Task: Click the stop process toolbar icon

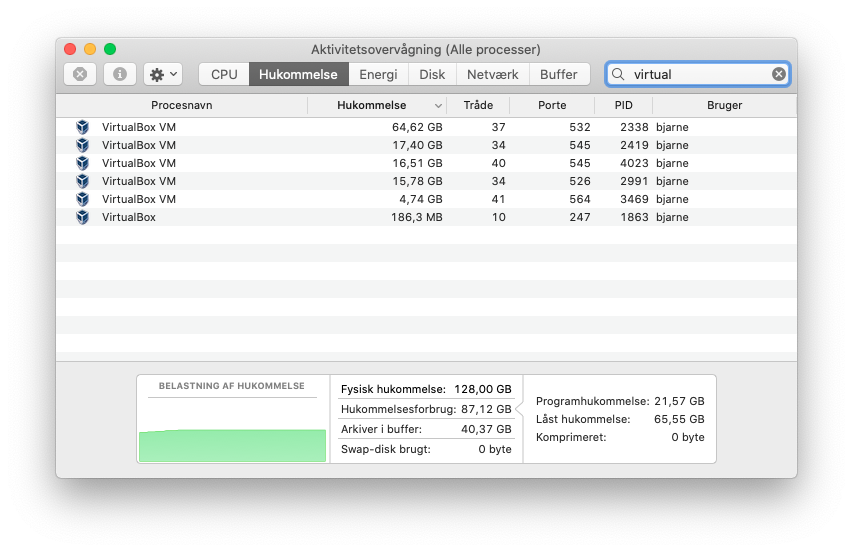Action: 80,74
